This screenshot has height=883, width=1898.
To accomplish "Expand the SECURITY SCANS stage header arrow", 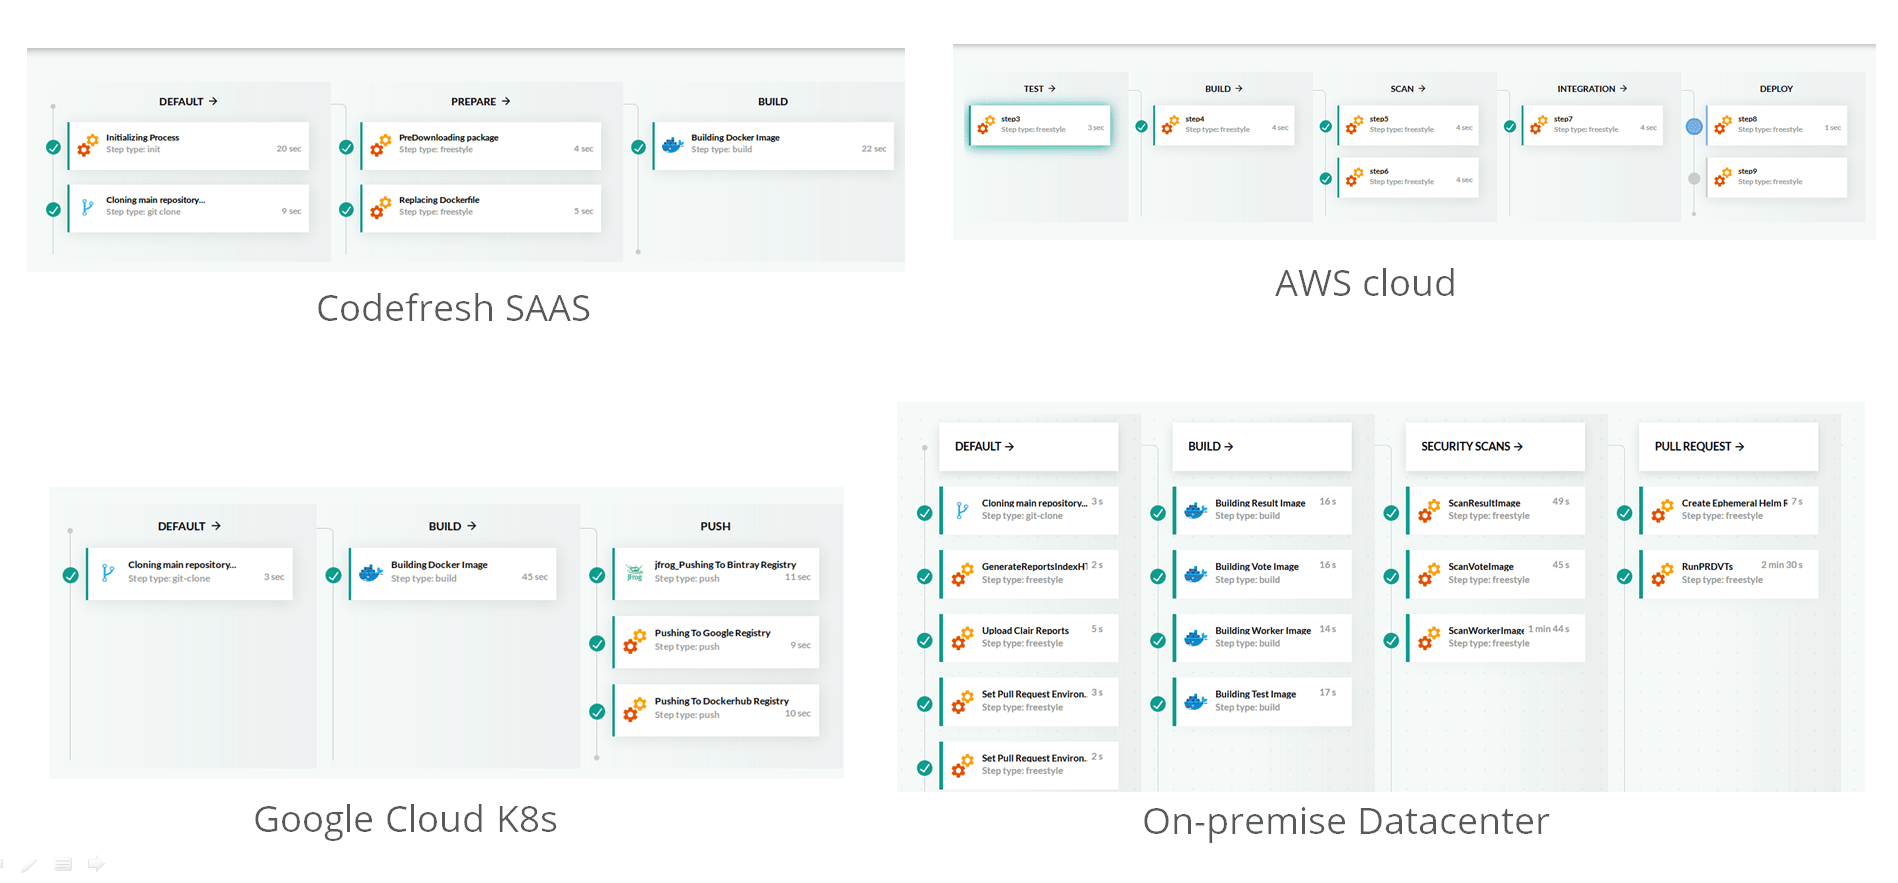I will [x=1518, y=447].
